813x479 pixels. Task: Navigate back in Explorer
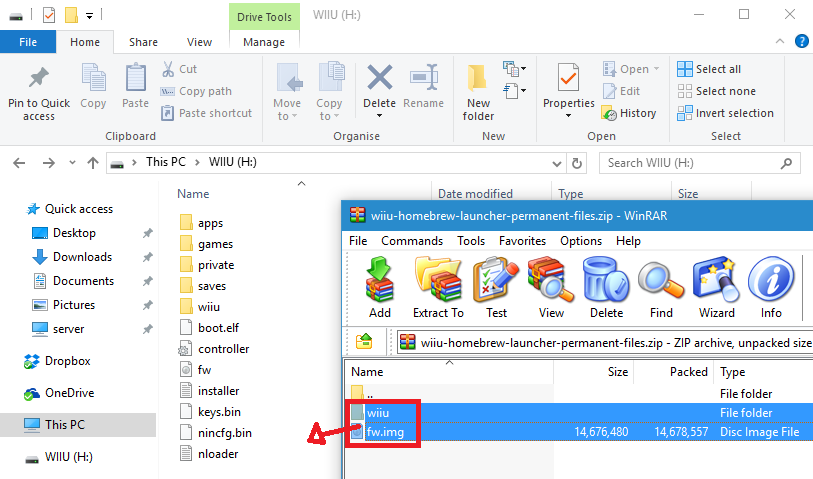tap(19, 163)
